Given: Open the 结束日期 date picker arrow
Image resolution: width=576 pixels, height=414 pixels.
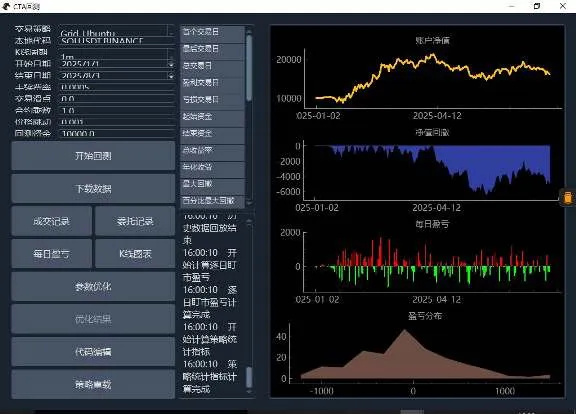Looking at the screenshot, I should point(171,76).
